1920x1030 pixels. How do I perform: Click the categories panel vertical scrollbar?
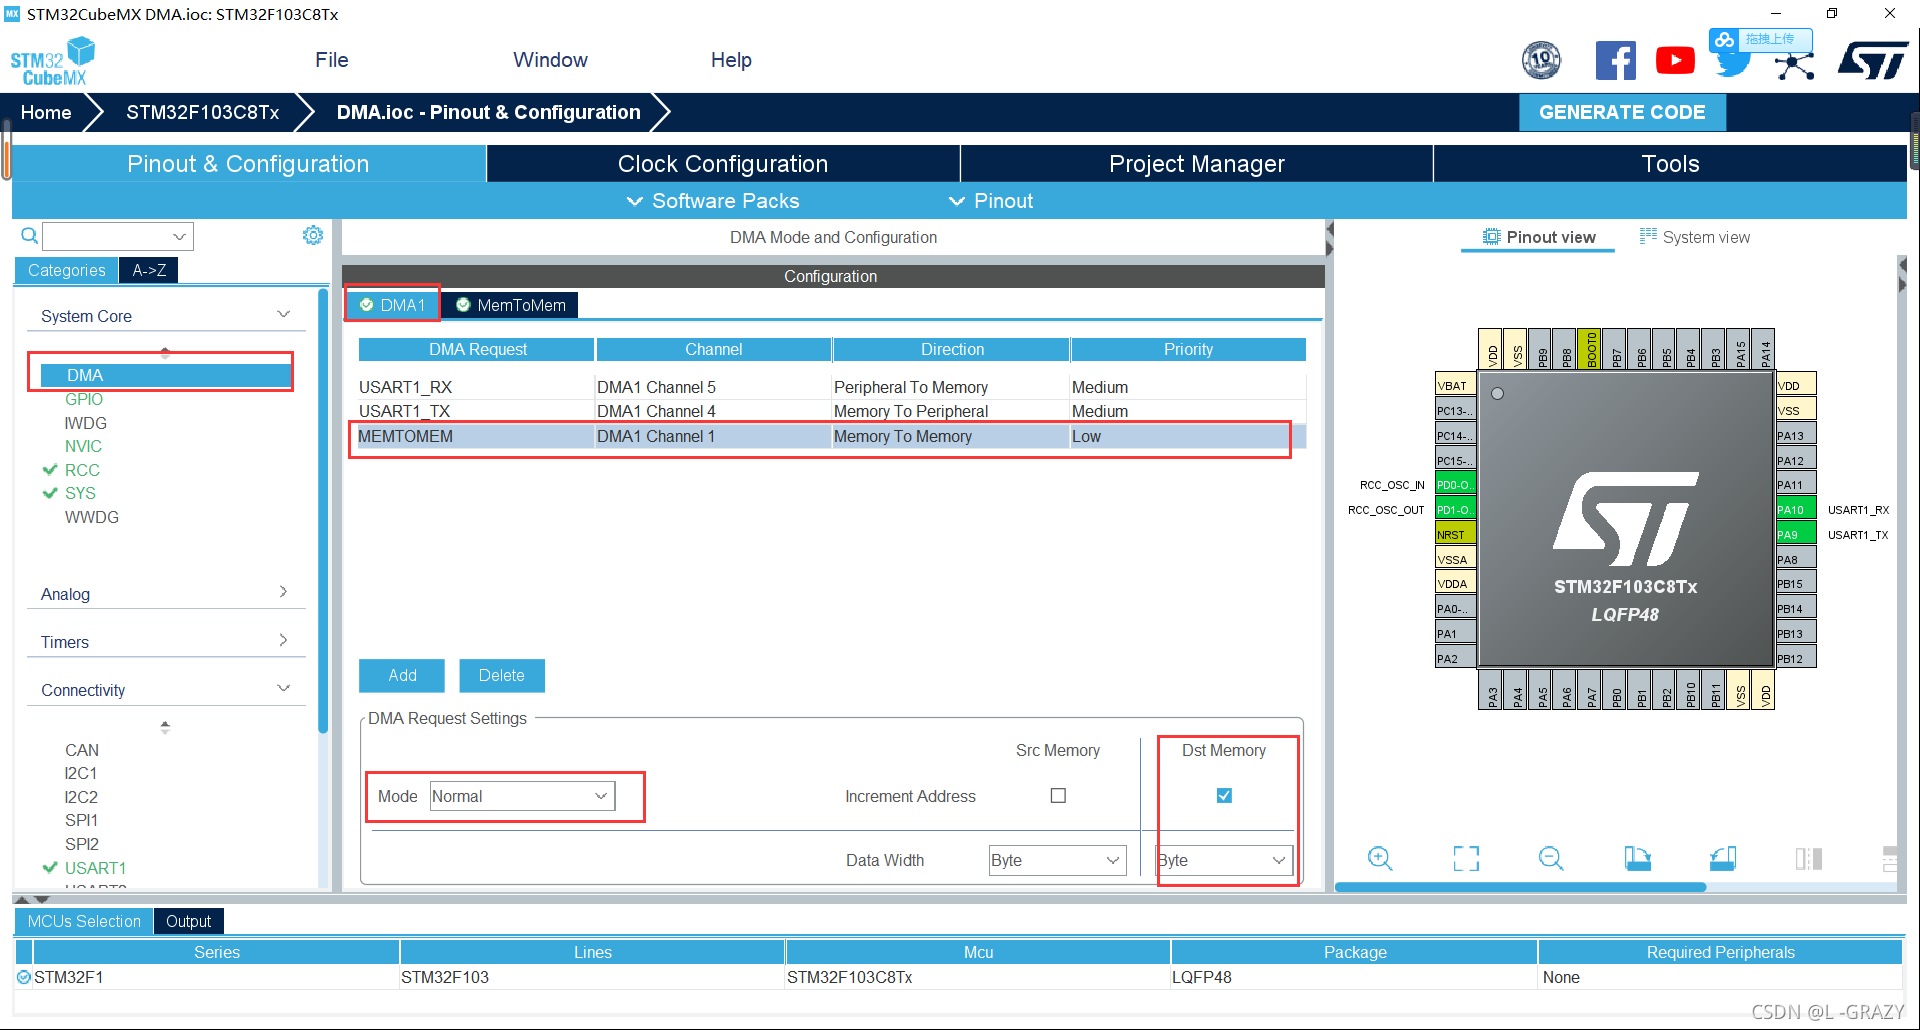coord(323,510)
